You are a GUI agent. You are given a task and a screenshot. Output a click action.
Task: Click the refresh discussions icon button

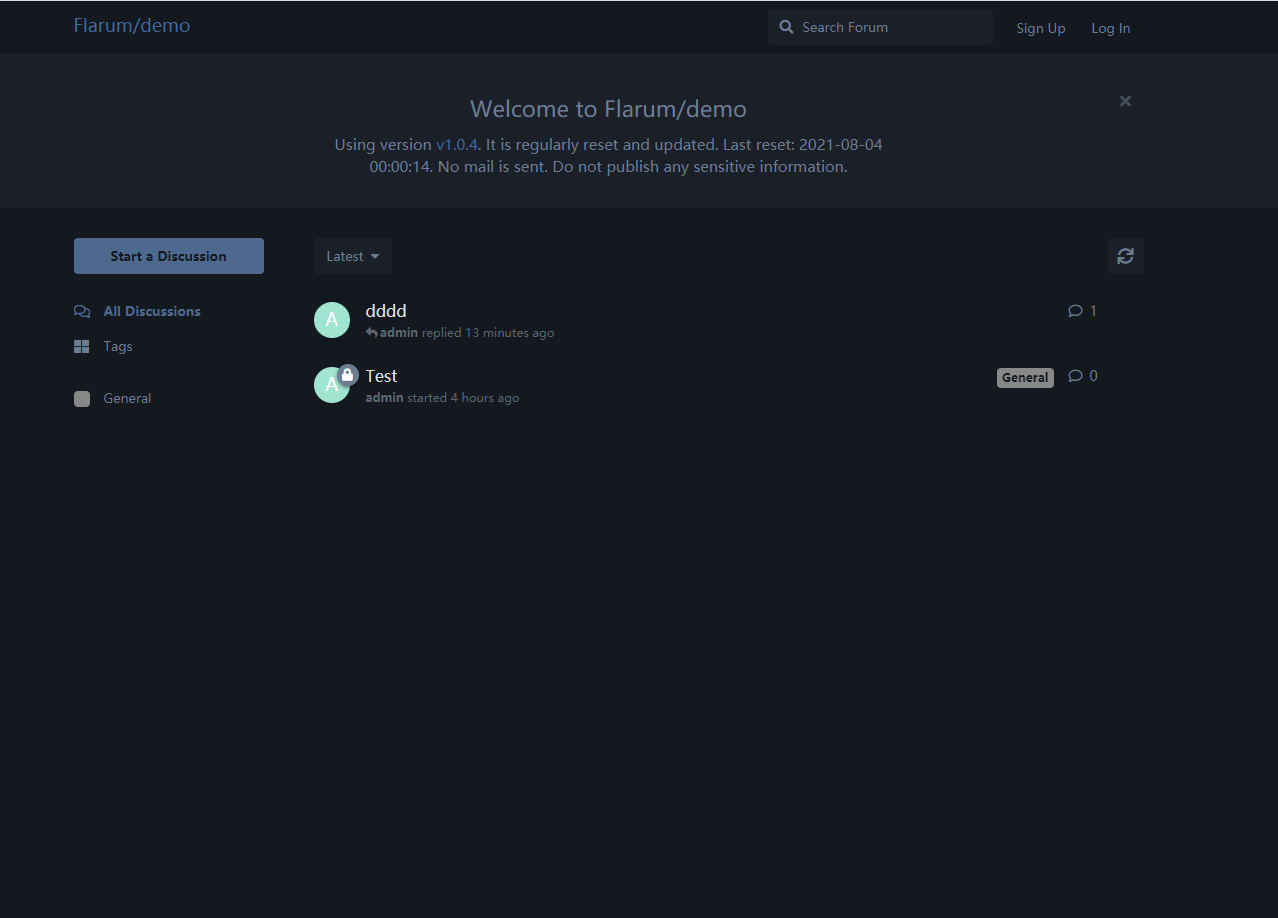pyautogui.click(x=1125, y=256)
